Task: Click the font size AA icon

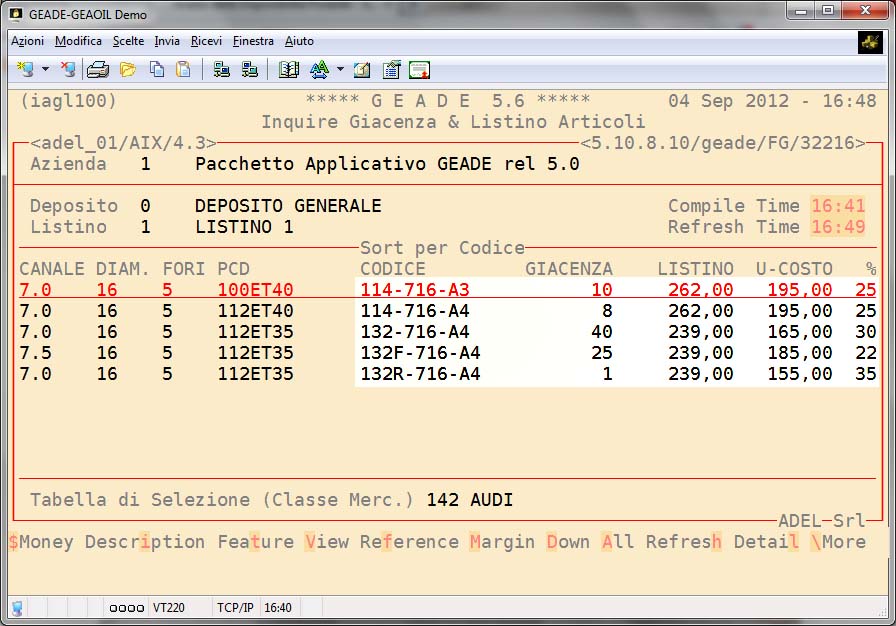Action: tap(319, 69)
